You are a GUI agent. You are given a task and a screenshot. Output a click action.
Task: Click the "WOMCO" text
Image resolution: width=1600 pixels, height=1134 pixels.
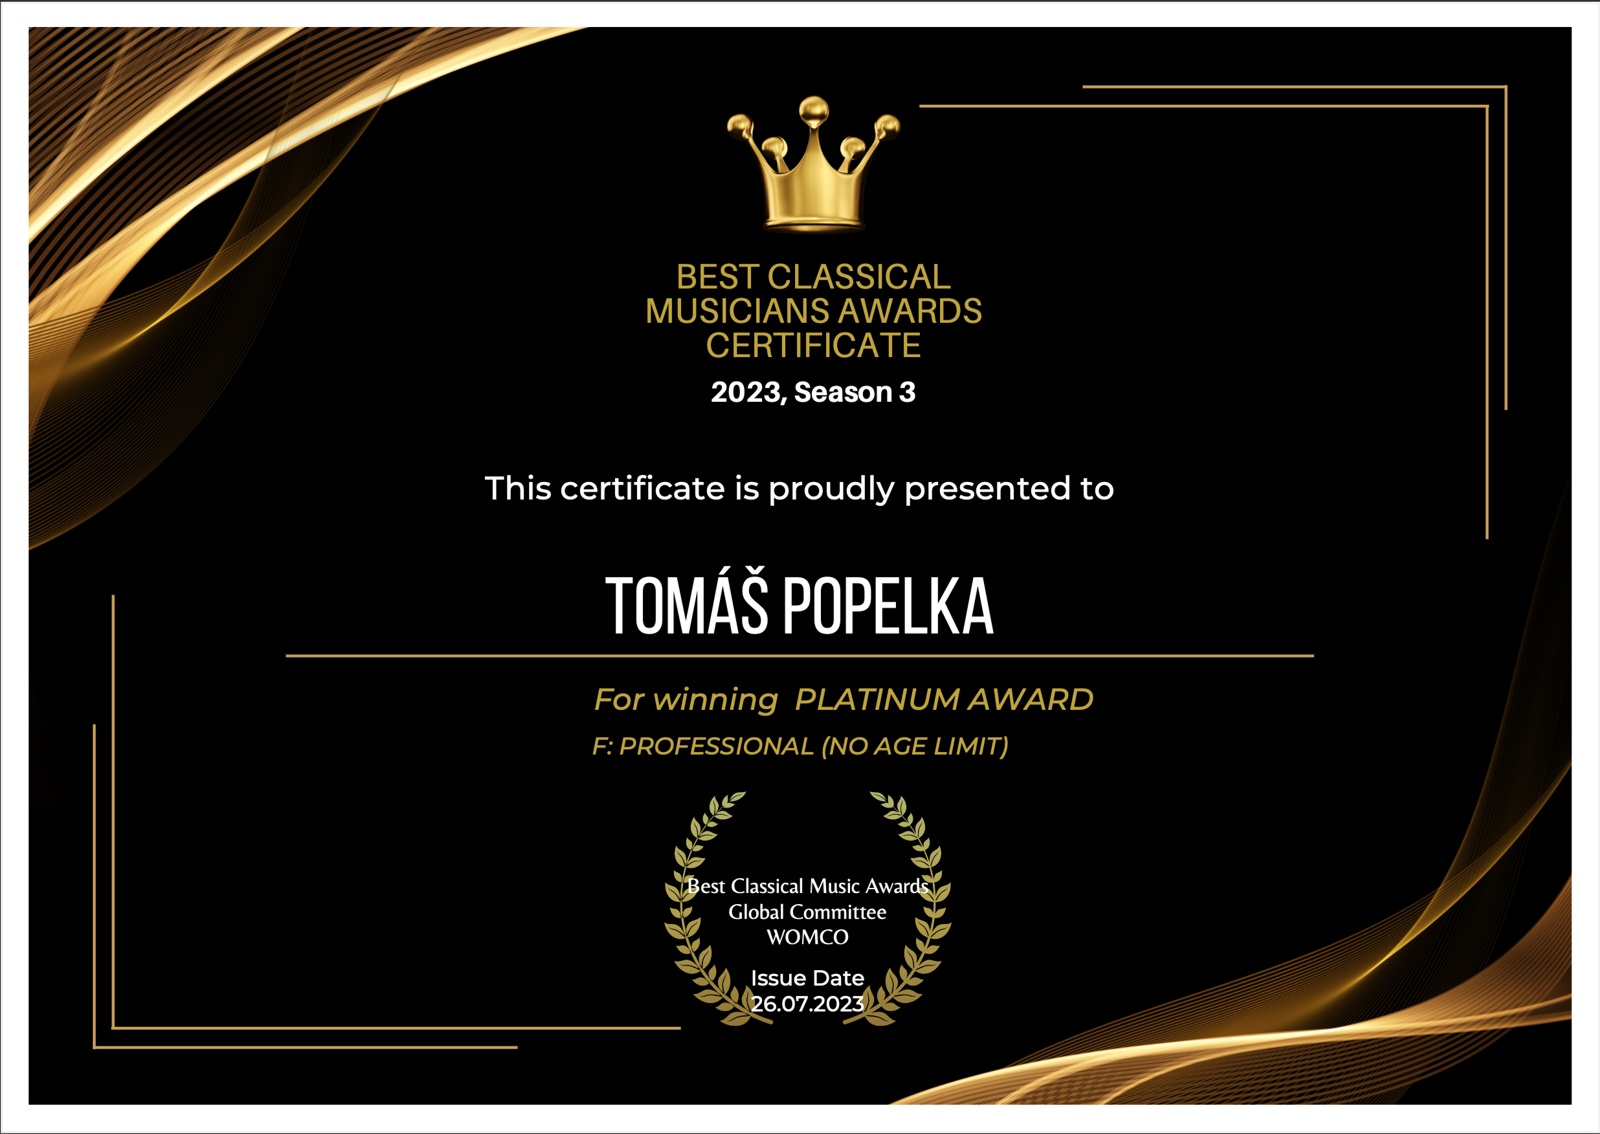tap(807, 937)
